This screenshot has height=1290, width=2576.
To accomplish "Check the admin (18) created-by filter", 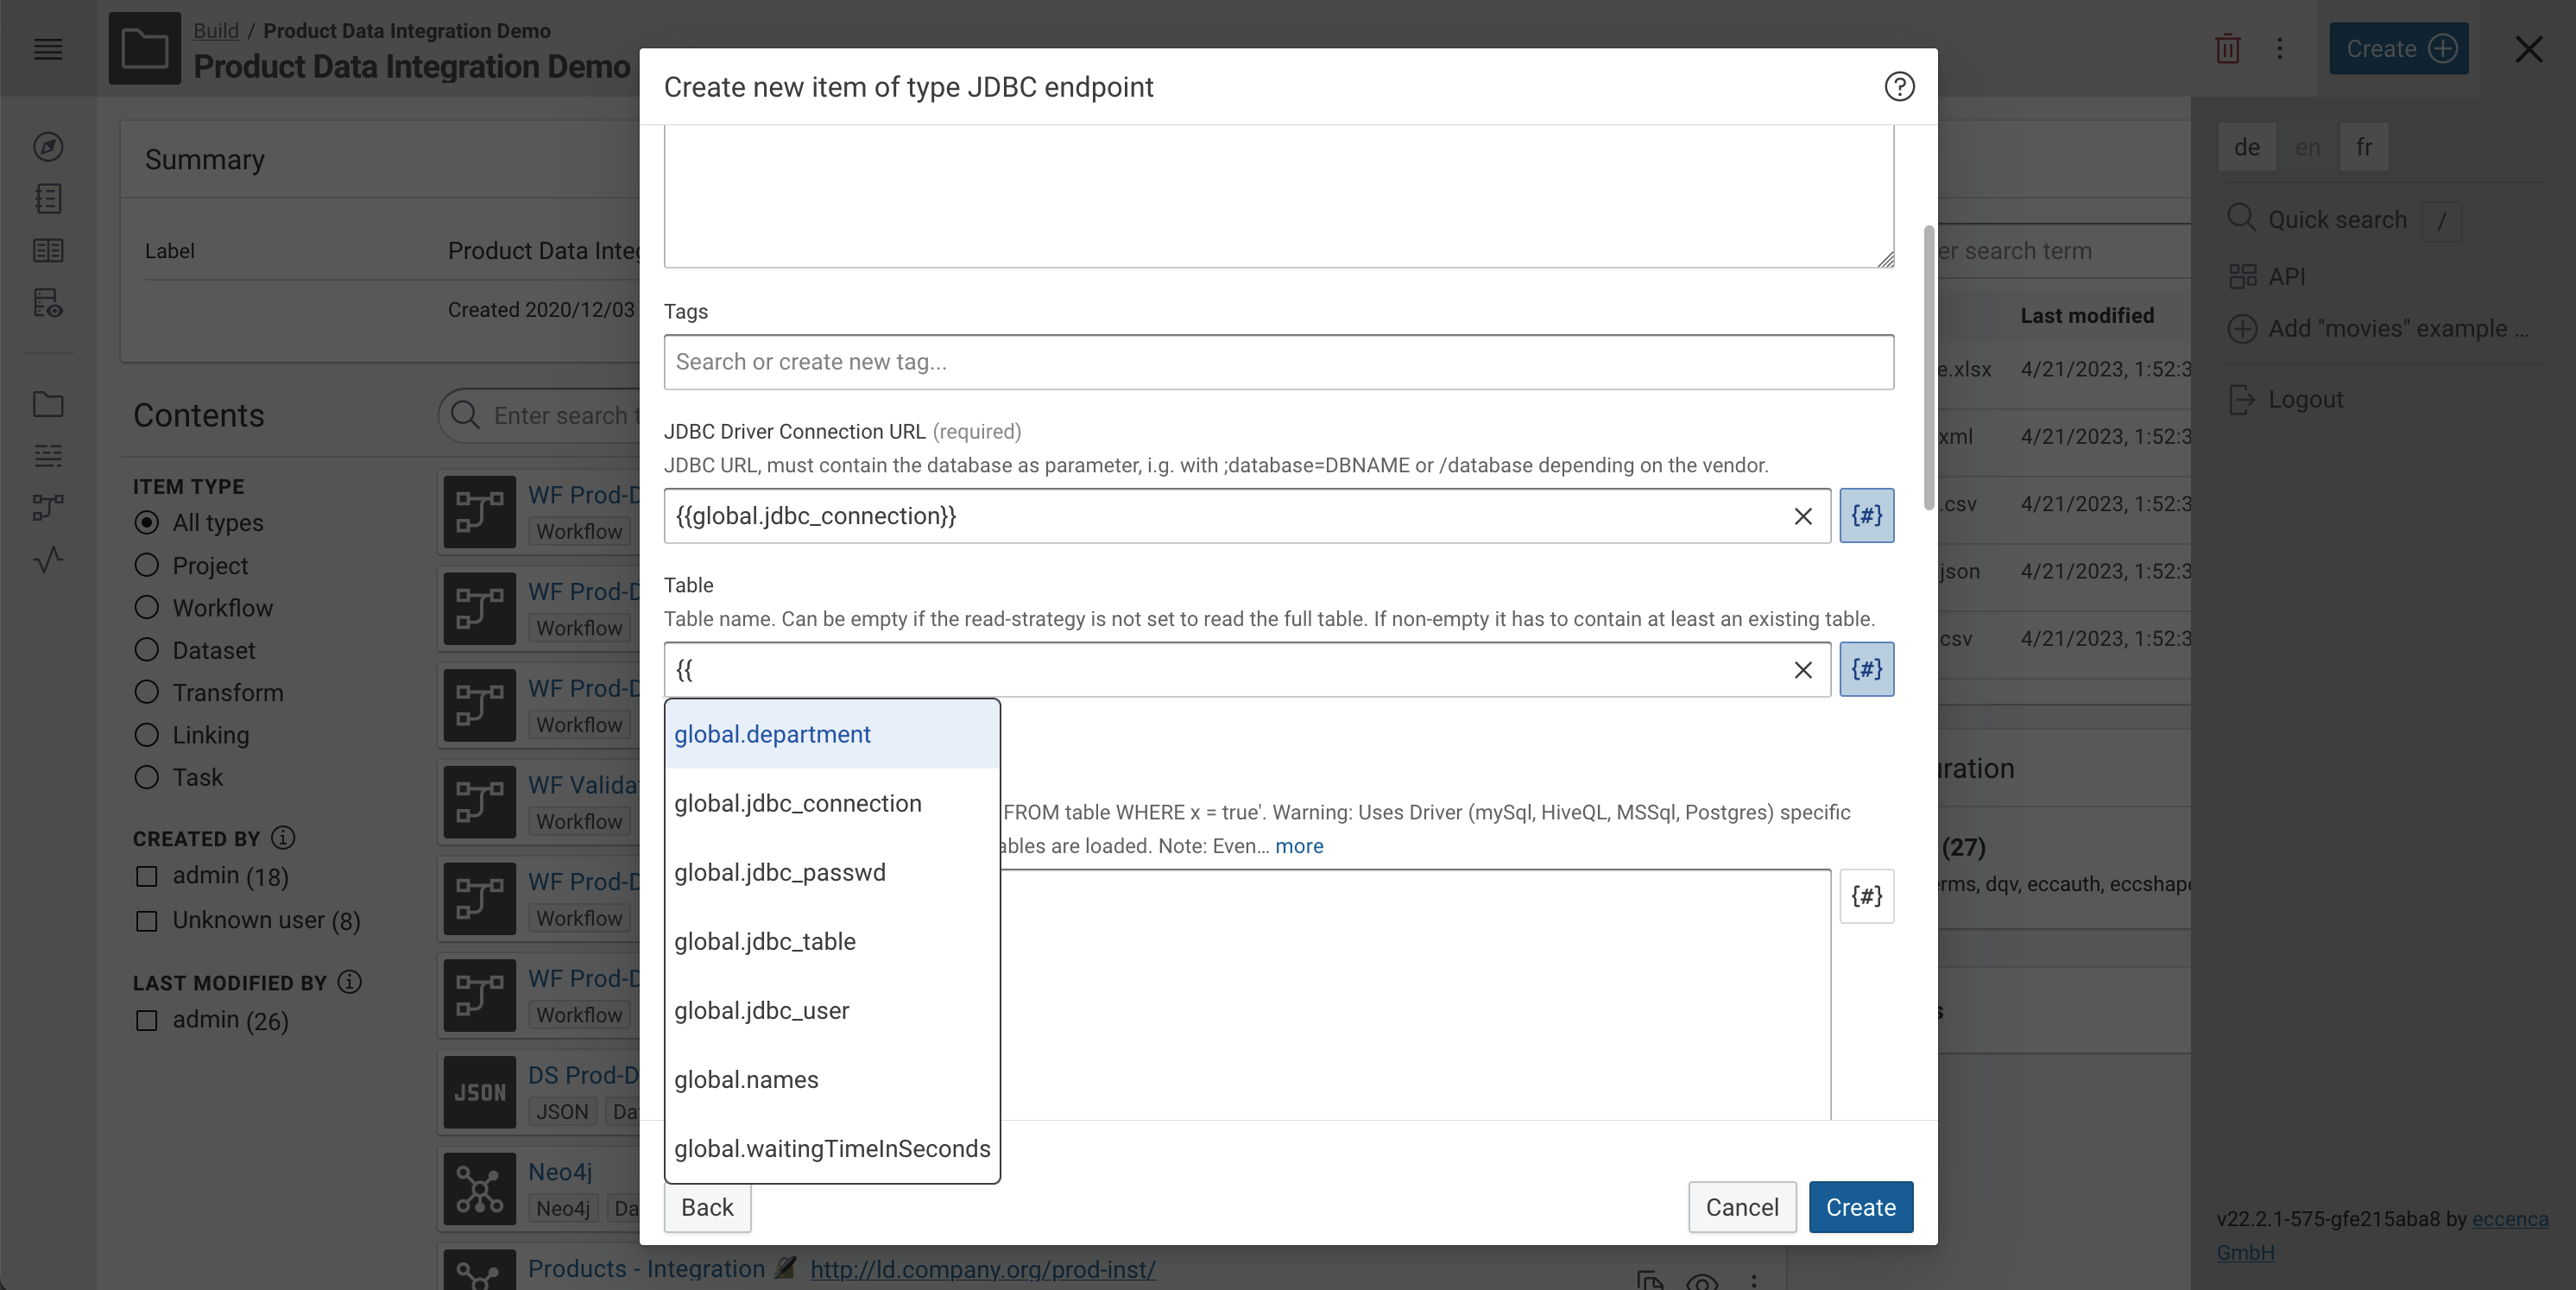I will (x=147, y=877).
